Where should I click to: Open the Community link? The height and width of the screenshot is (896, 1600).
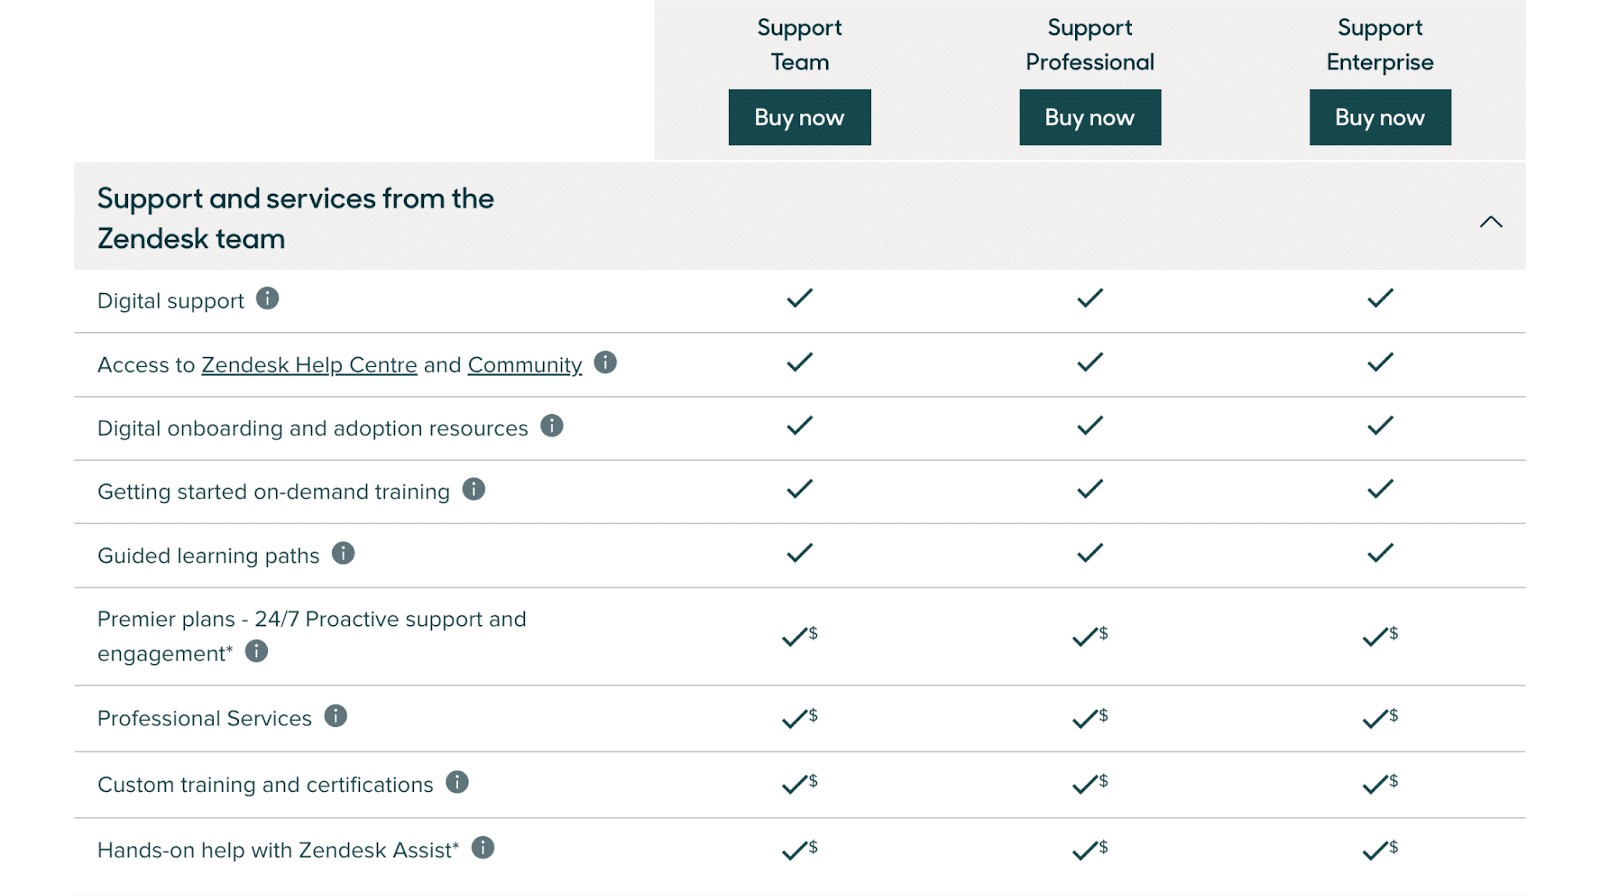(x=525, y=364)
